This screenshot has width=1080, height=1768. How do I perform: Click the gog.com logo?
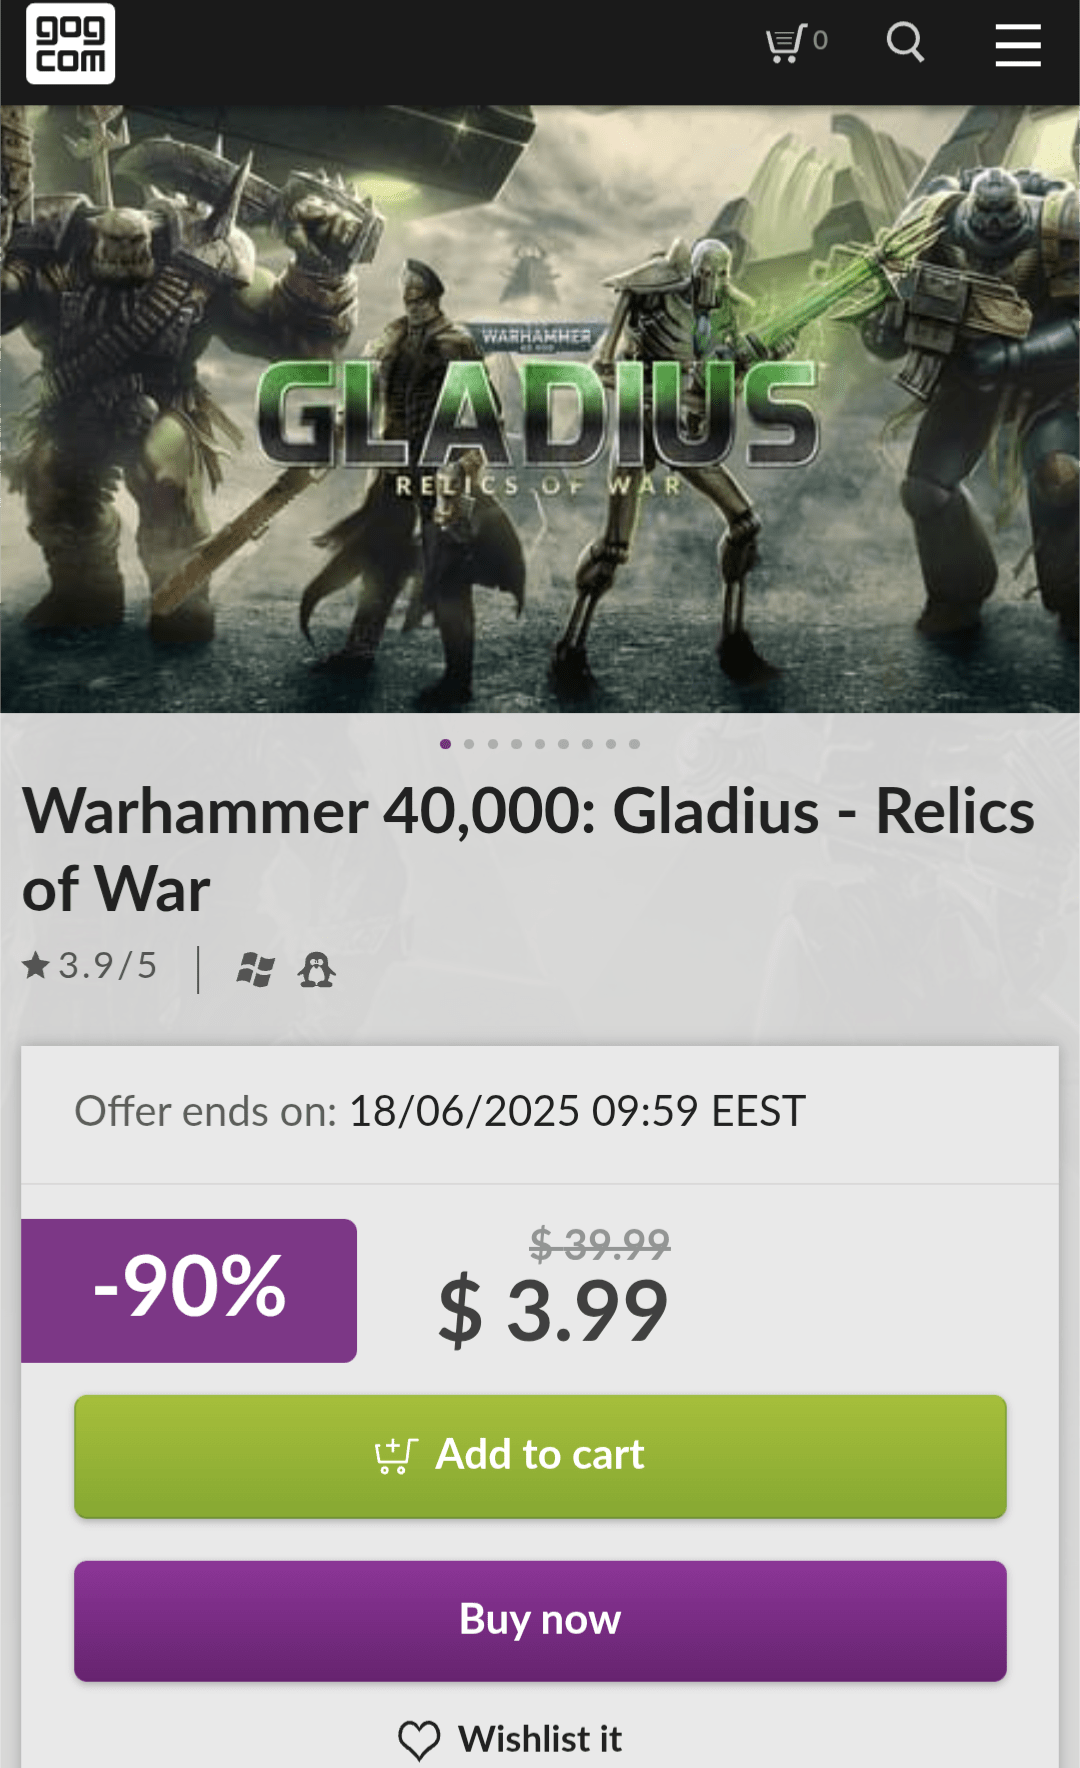(70, 45)
